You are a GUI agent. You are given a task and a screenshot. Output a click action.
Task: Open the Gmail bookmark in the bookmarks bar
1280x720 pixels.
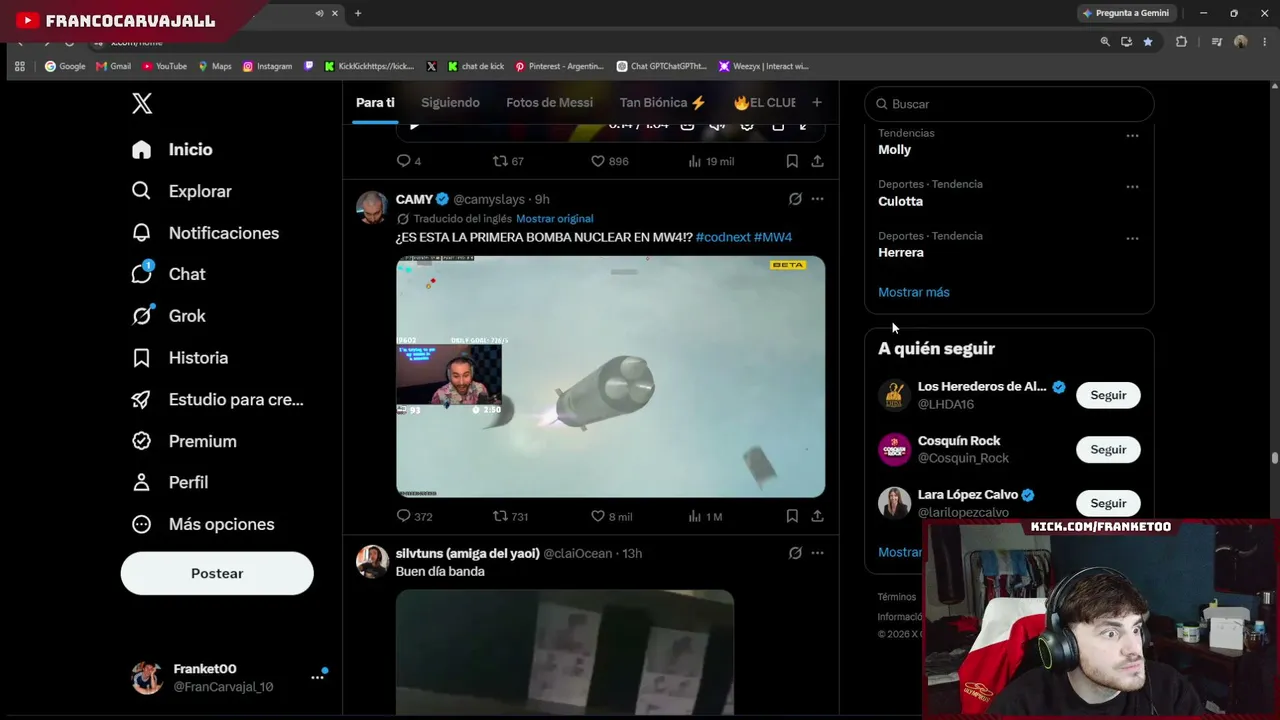click(x=113, y=66)
